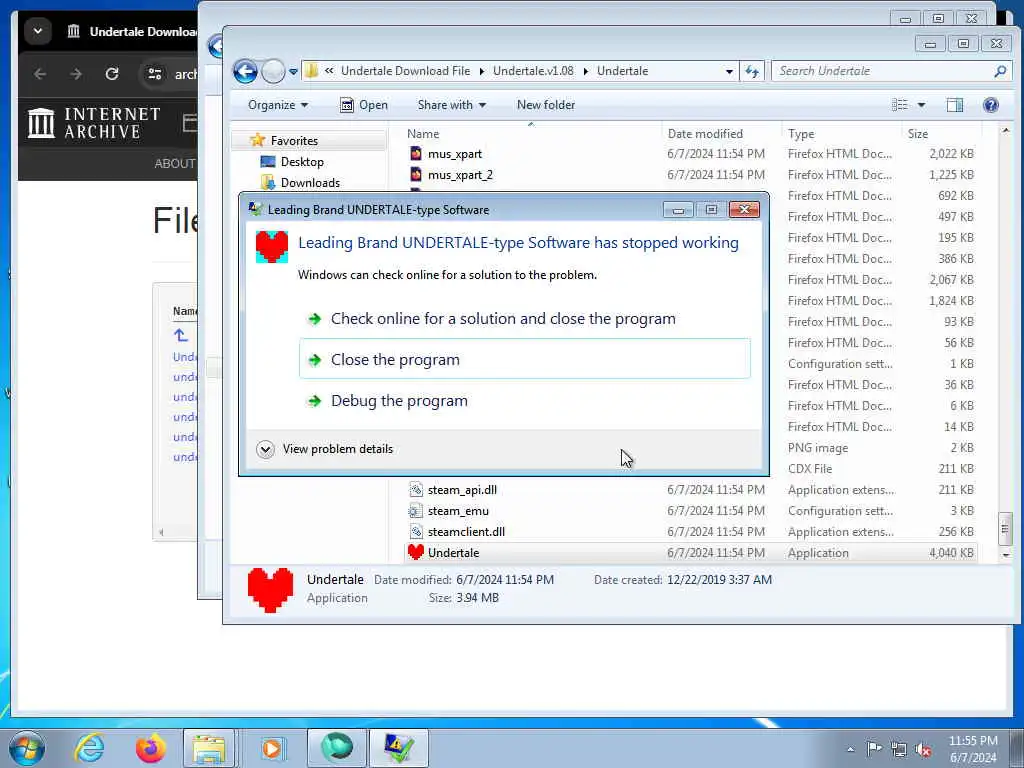Click Internet Archive logo

click(x=93, y=123)
